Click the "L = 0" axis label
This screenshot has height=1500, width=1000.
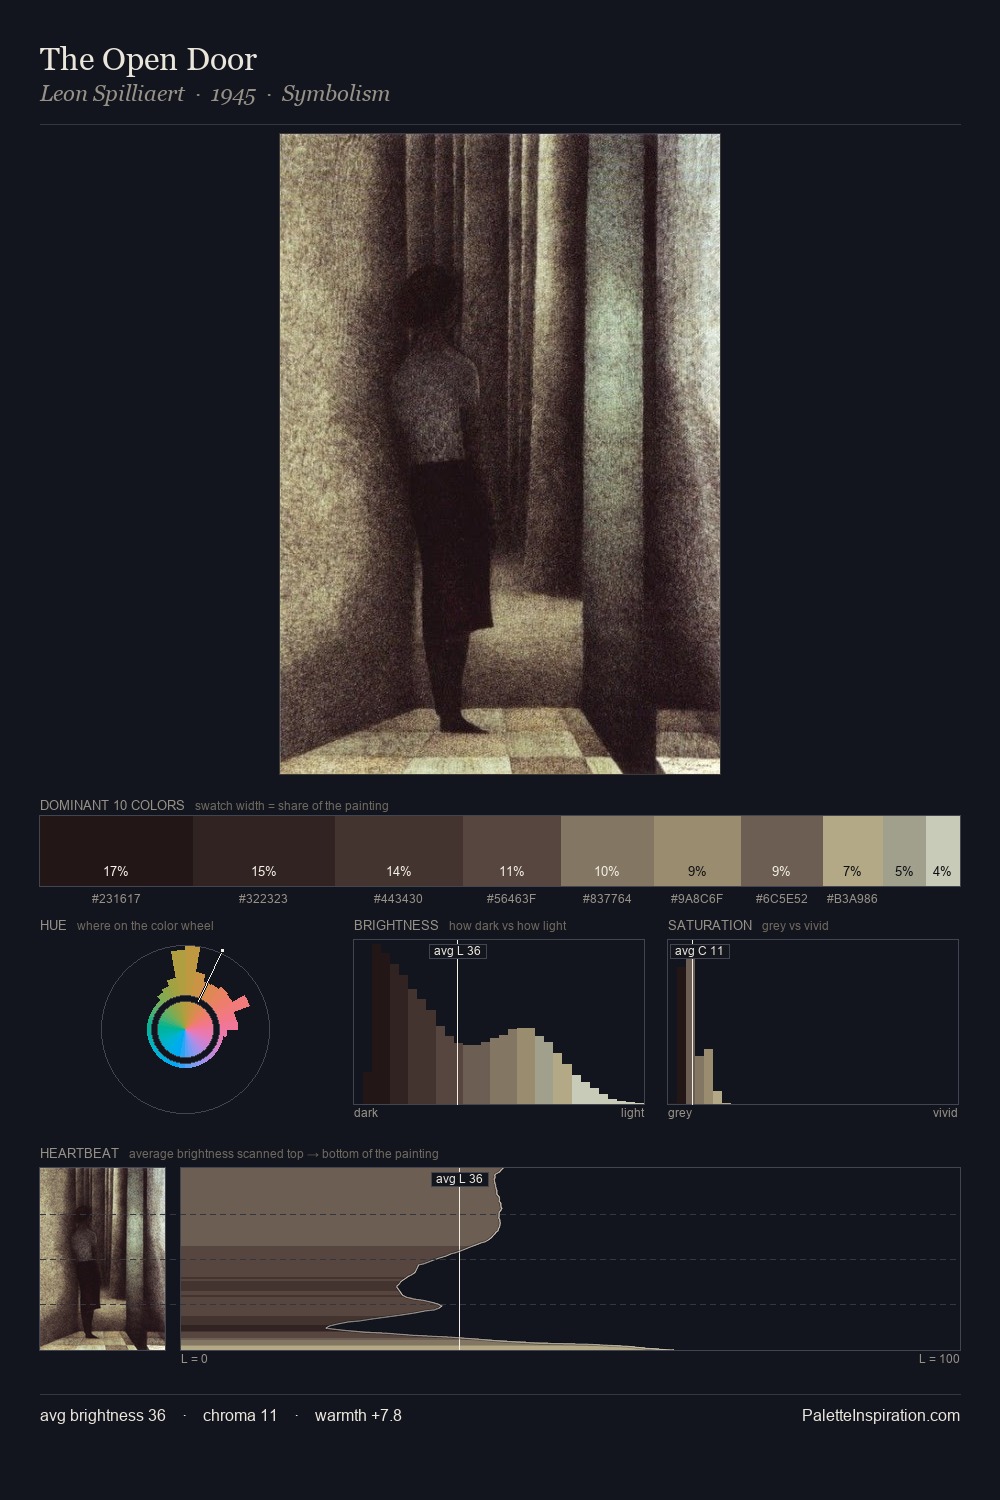click(194, 1359)
